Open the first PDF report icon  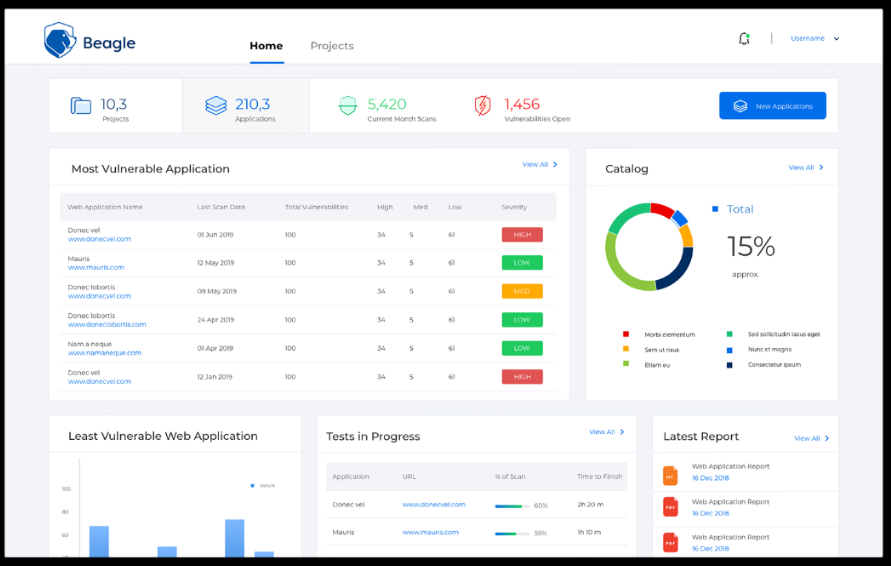[671, 507]
